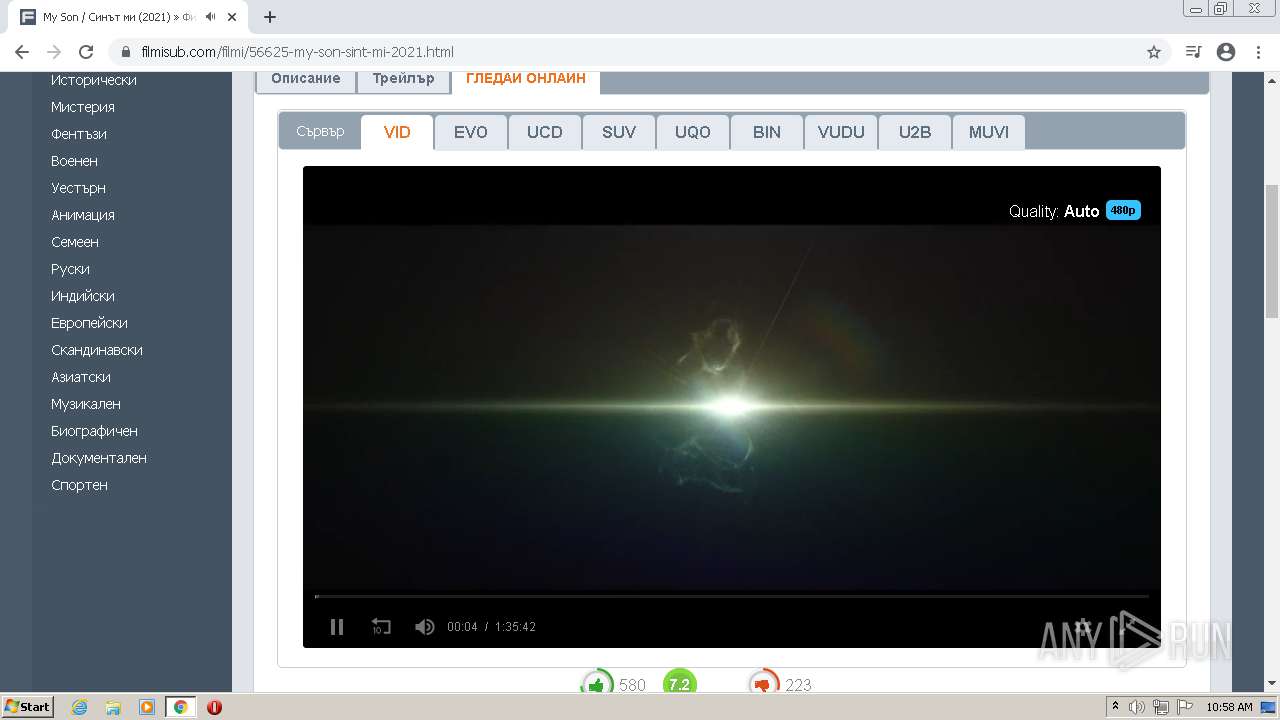Viewport: 1280px width, 720px height.
Task: Click the green thumbs-up like icon
Action: click(x=597, y=684)
